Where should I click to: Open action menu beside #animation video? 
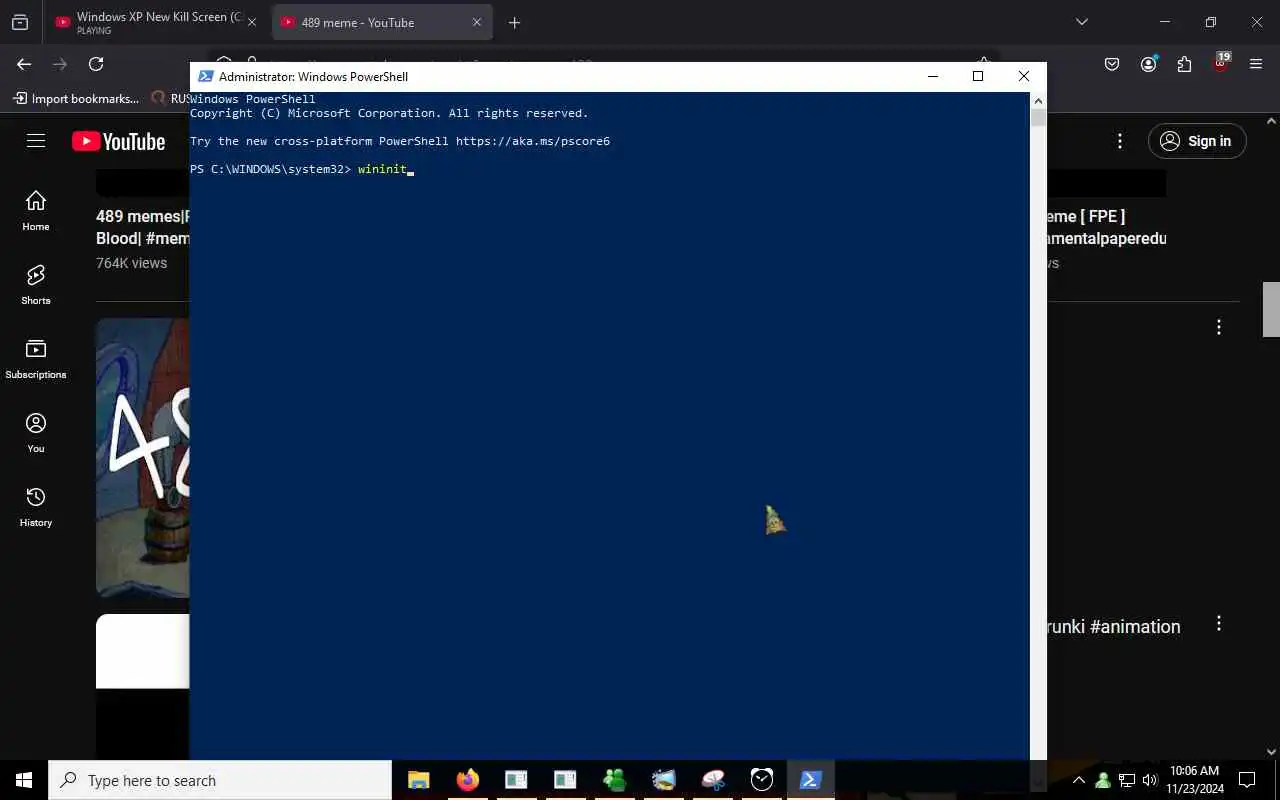[1218, 623]
